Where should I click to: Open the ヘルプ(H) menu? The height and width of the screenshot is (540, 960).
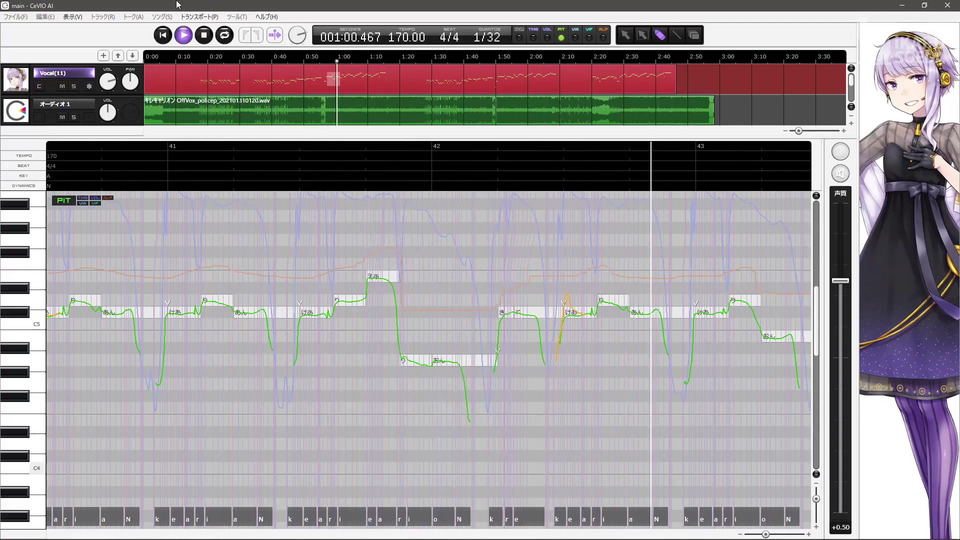(266, 17)
